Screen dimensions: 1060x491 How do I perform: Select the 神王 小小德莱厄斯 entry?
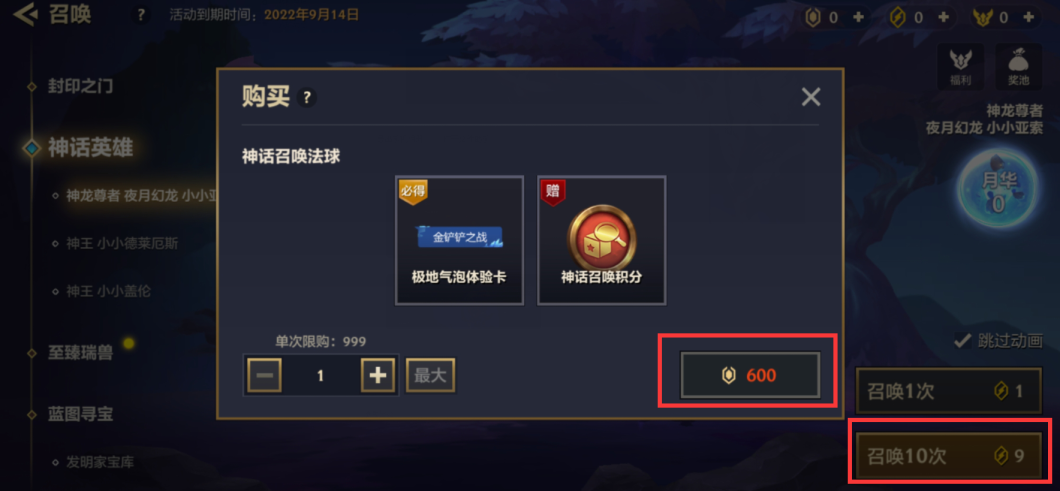[x=122, y=243]
